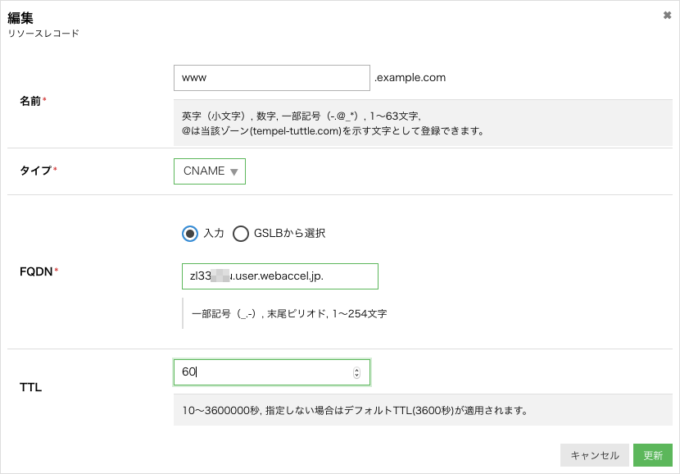Click the 編集 dialog title
The width and height of the screenshot is (680, 474).
[x=22, y=15]
